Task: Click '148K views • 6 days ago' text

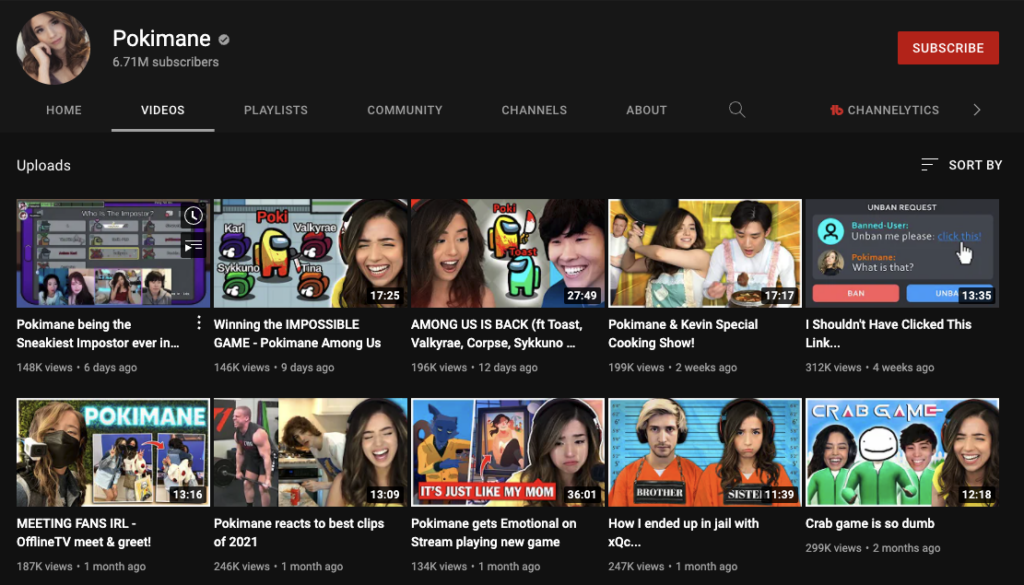Action: click(x=77, y=368)
